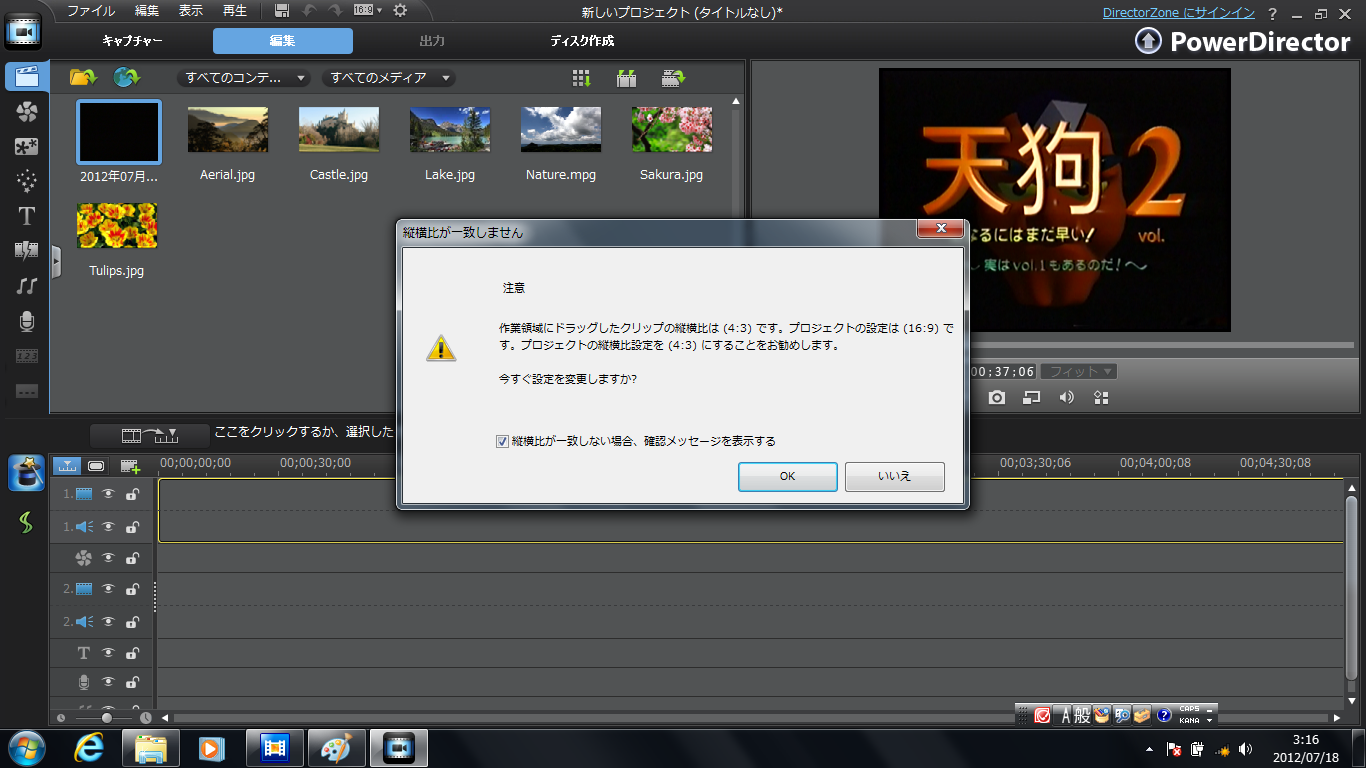1366x768 pixels.
Task: Open the フィット preview zoom dropdown
Action: 1079,371
